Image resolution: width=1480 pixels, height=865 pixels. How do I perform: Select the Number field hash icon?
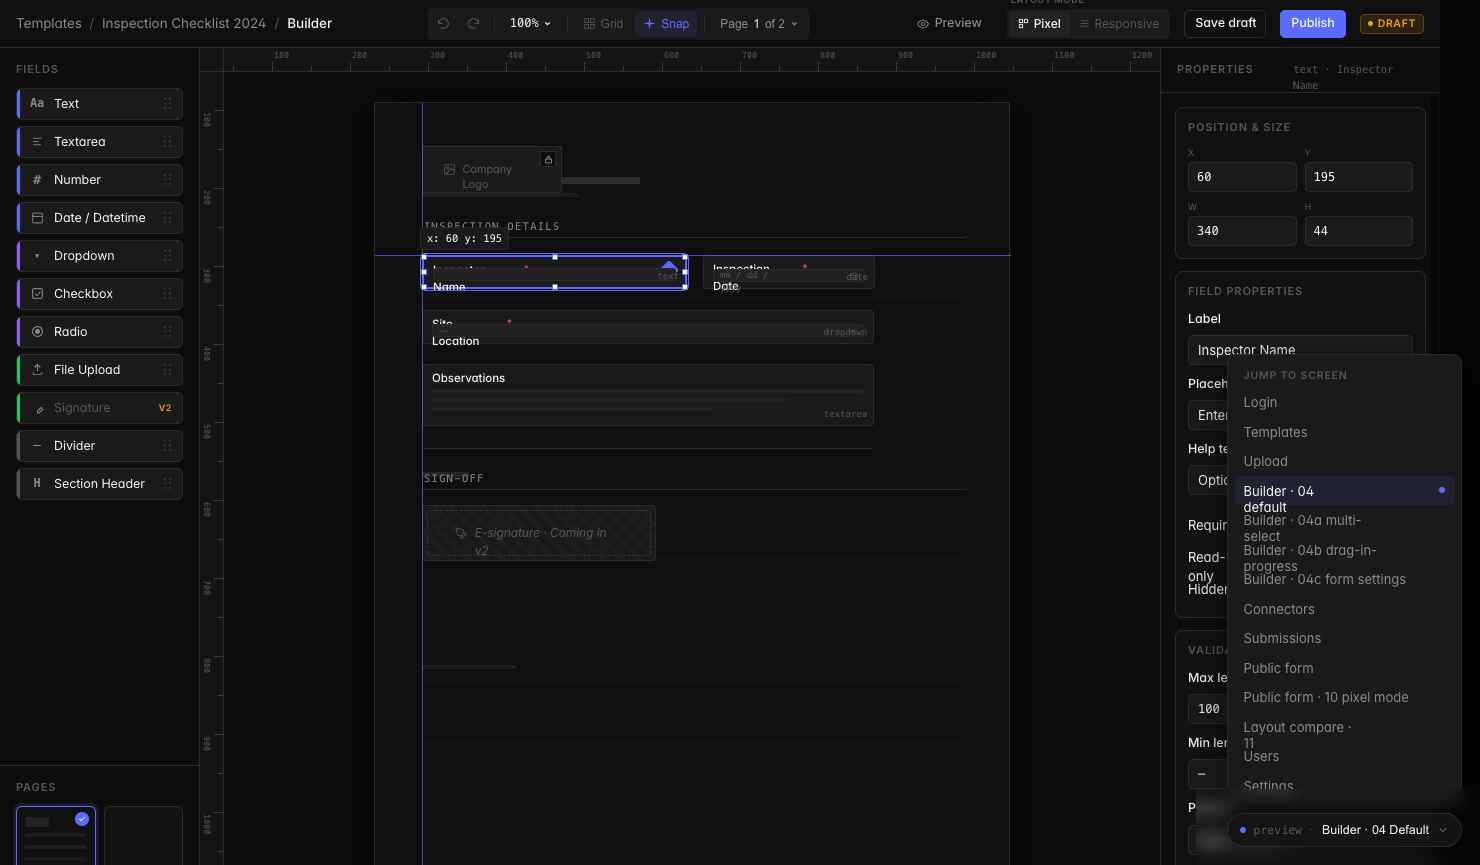[x=37, y=179]
